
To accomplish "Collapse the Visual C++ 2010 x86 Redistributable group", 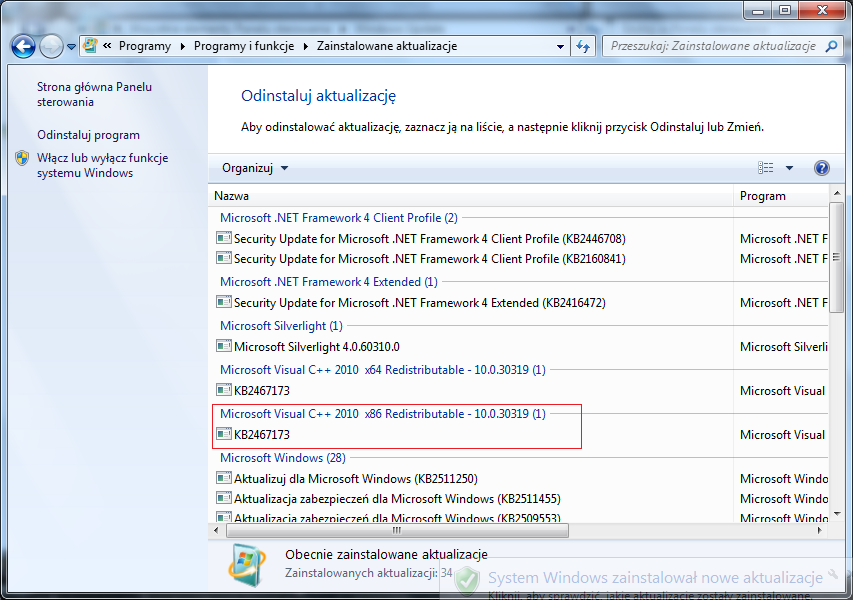I will (x=382, y=415).
